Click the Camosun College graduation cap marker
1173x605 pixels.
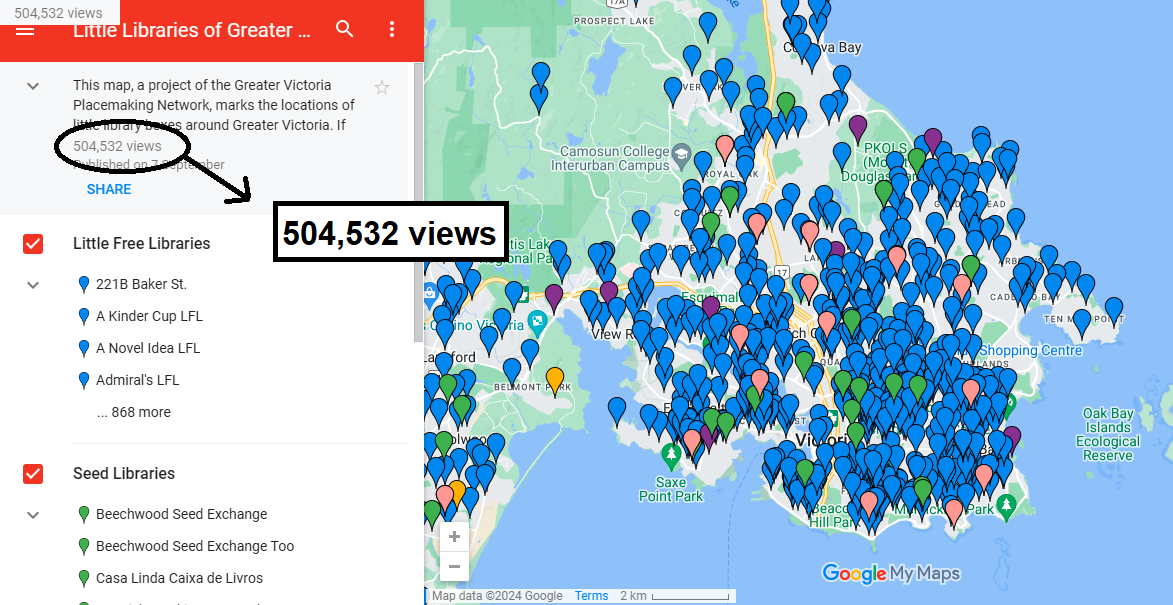(682, 156)
